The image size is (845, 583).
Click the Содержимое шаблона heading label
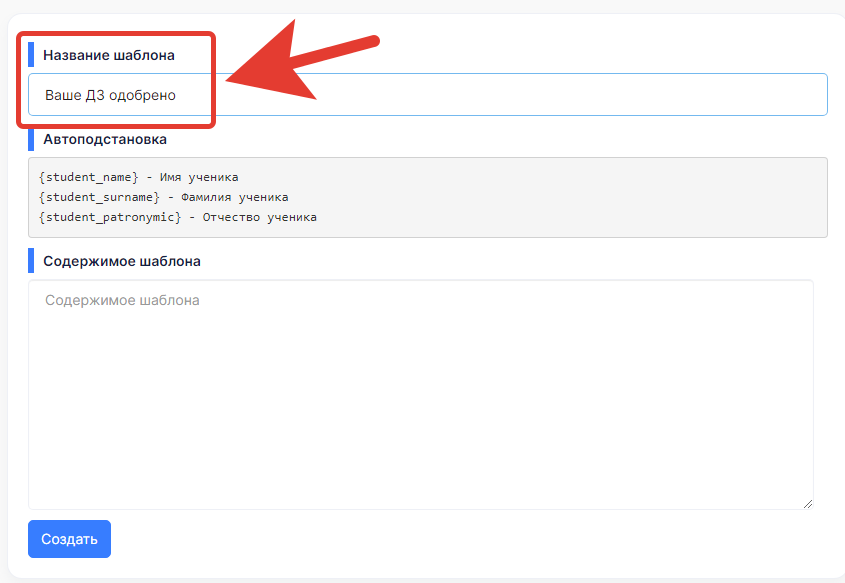point(122,261)
